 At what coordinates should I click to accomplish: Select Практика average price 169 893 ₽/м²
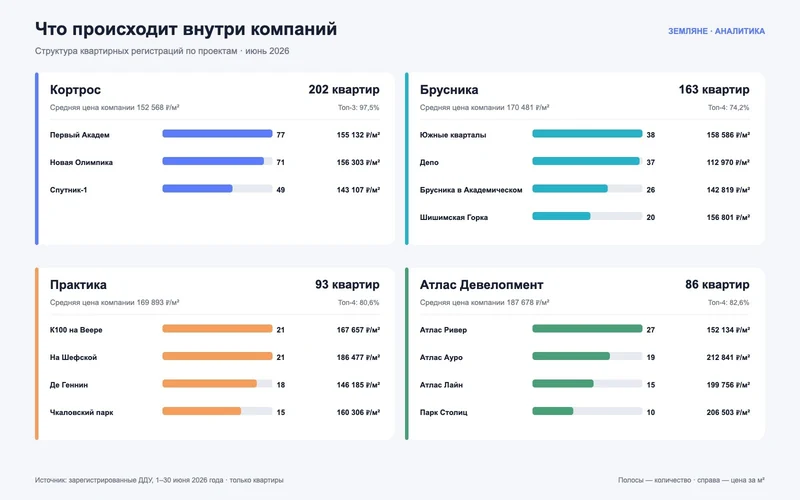(114, 303)
